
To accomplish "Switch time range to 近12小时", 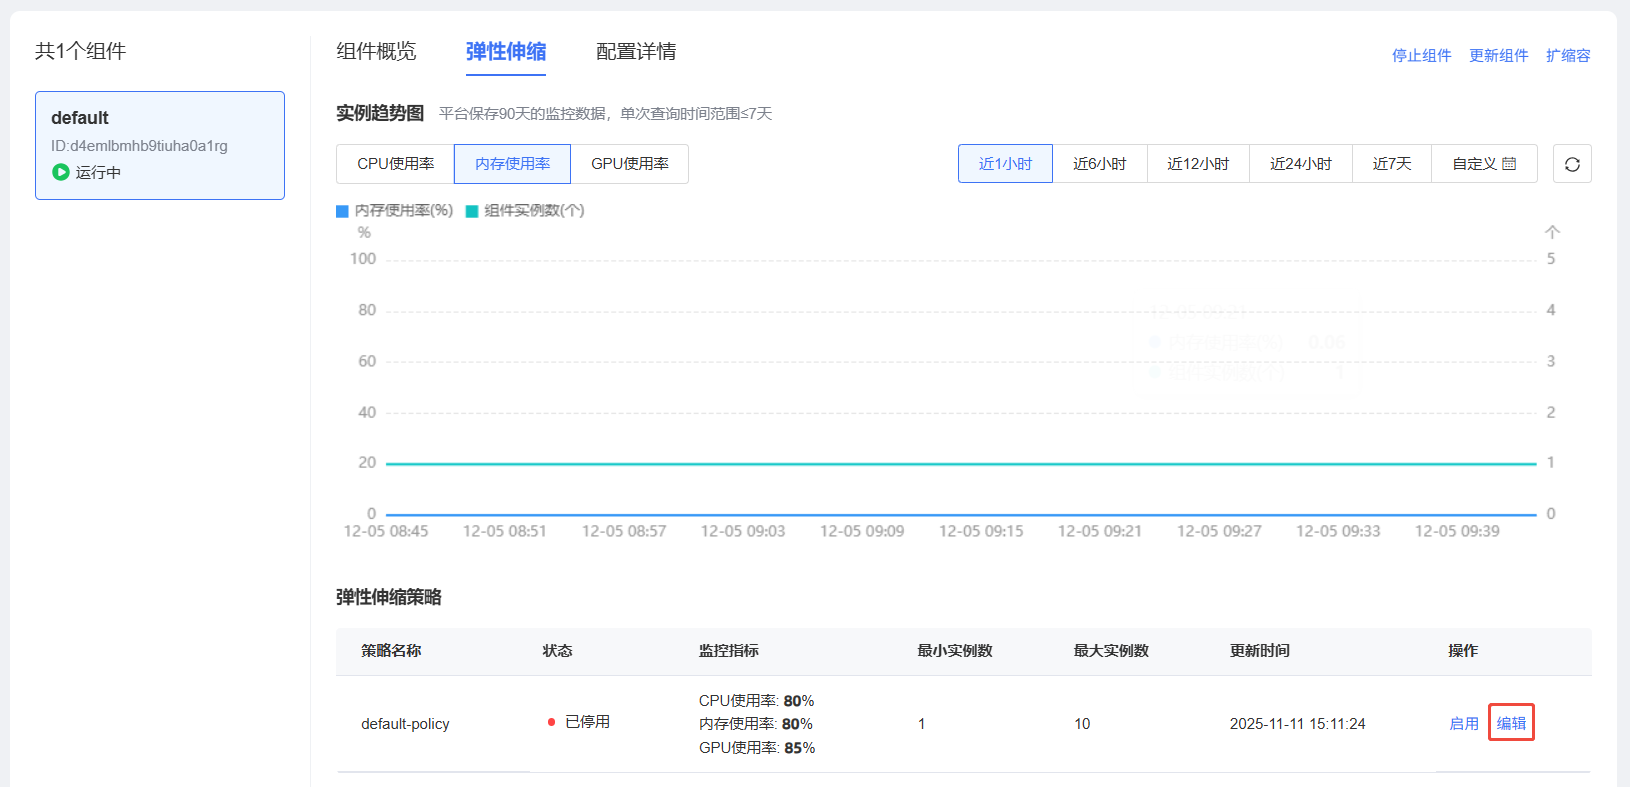I will pos(1197,164).
